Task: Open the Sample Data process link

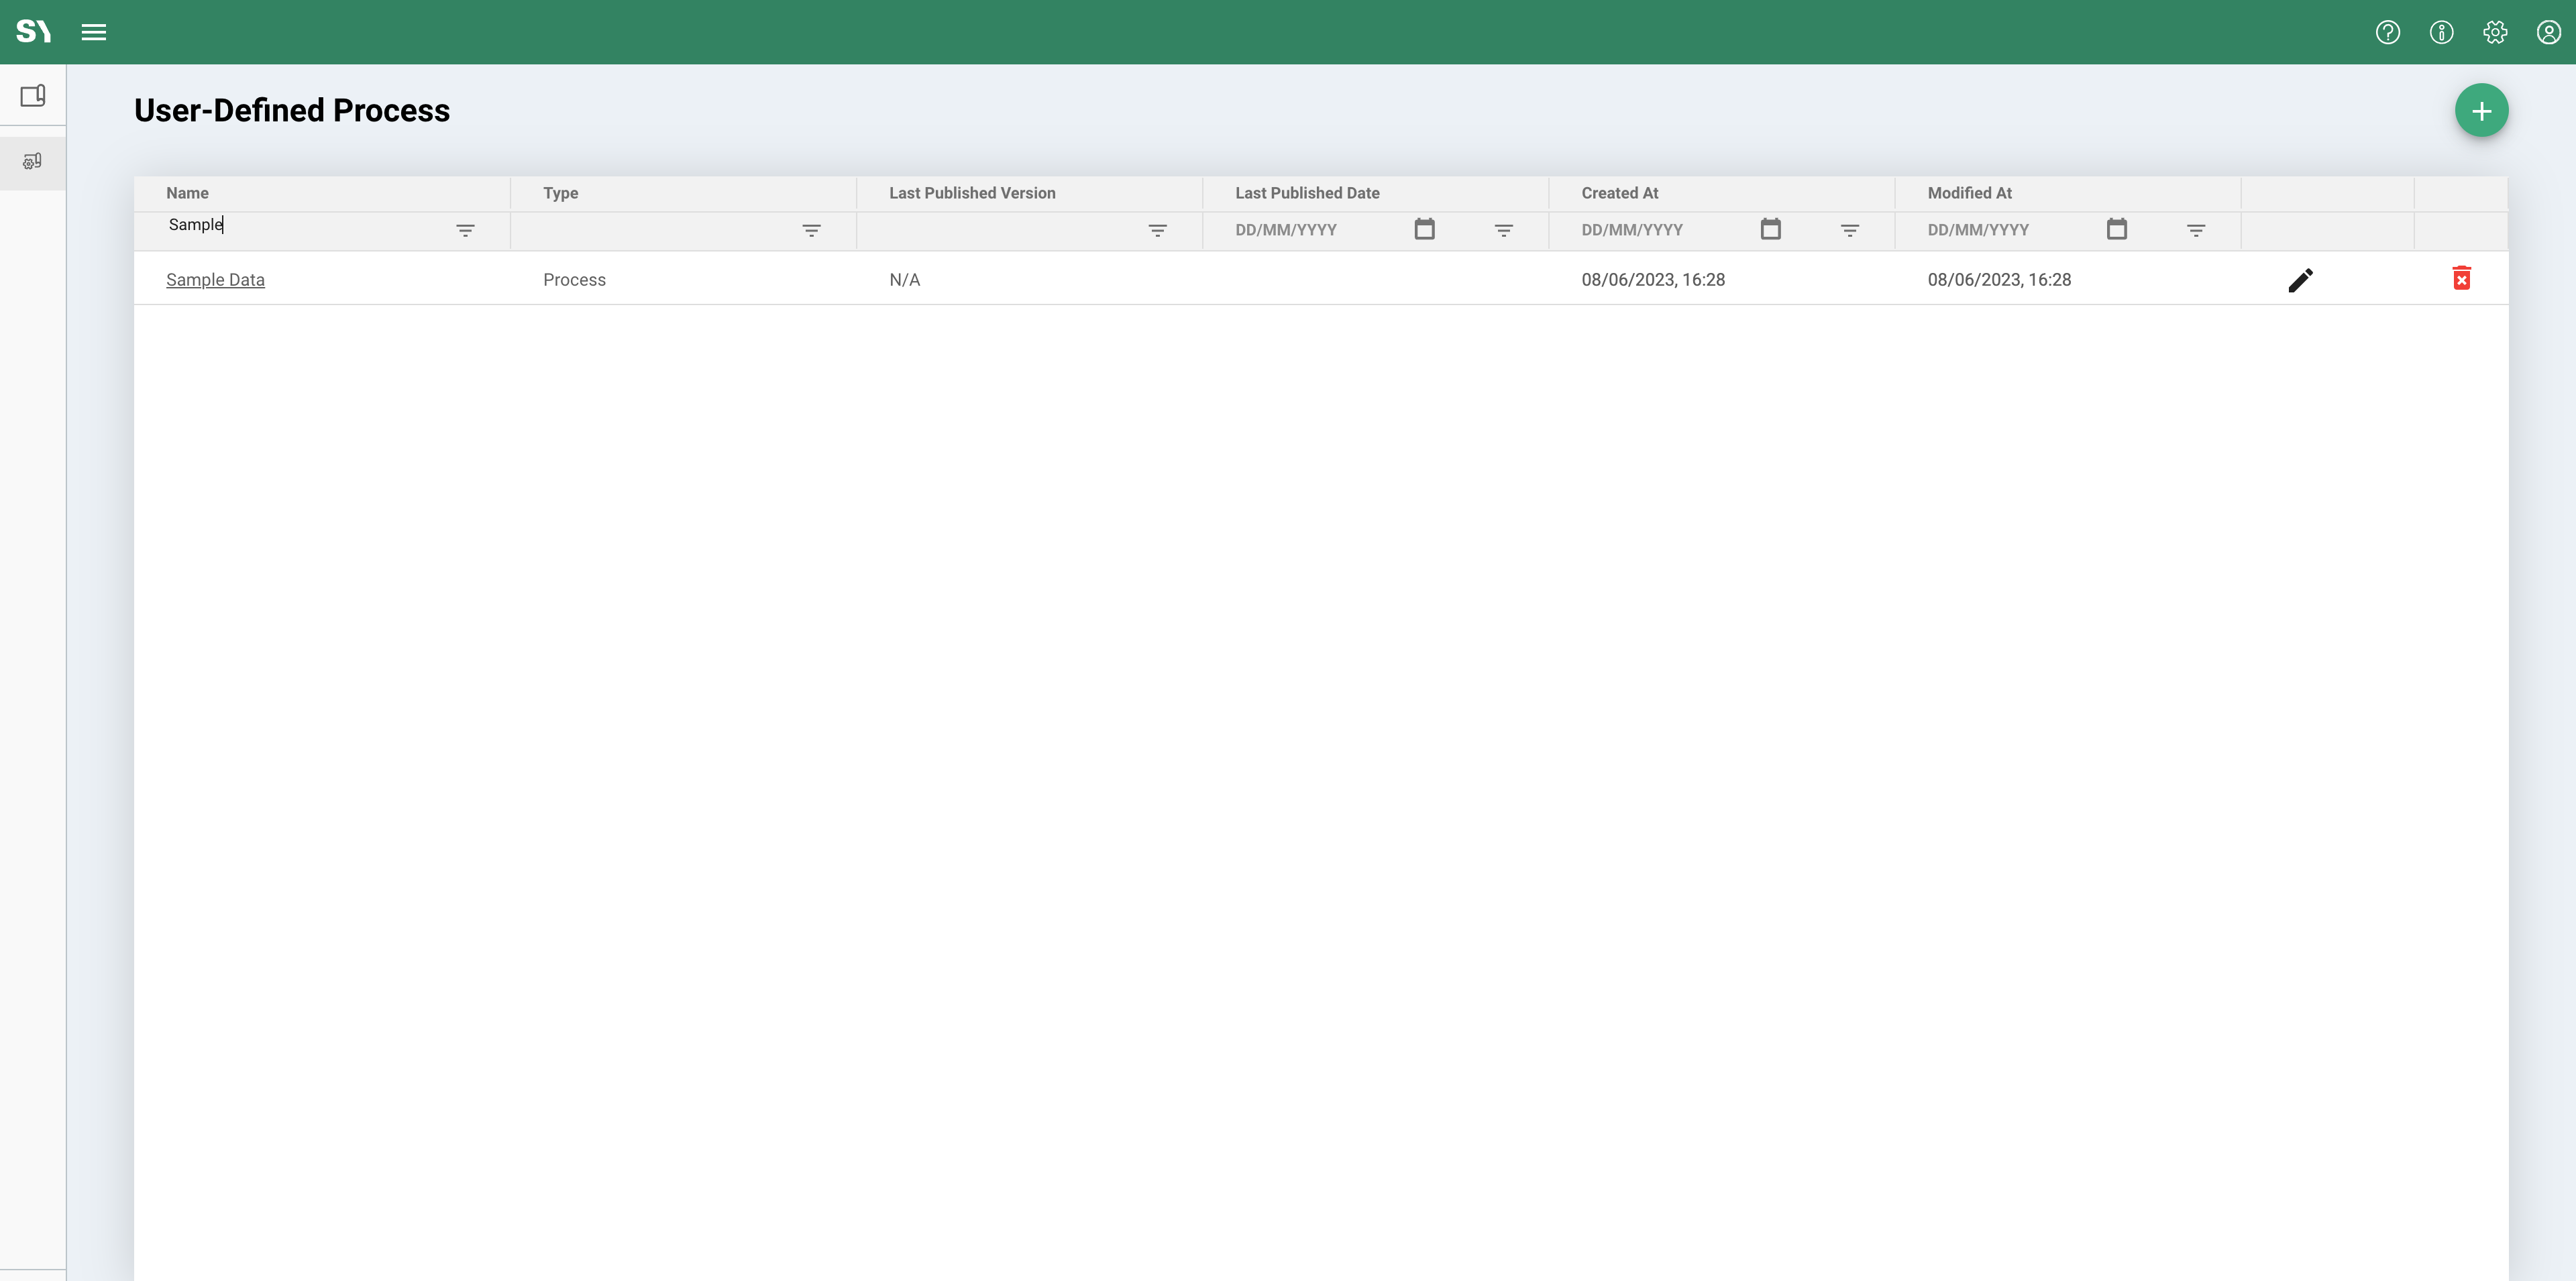Action: pos(215,280)
